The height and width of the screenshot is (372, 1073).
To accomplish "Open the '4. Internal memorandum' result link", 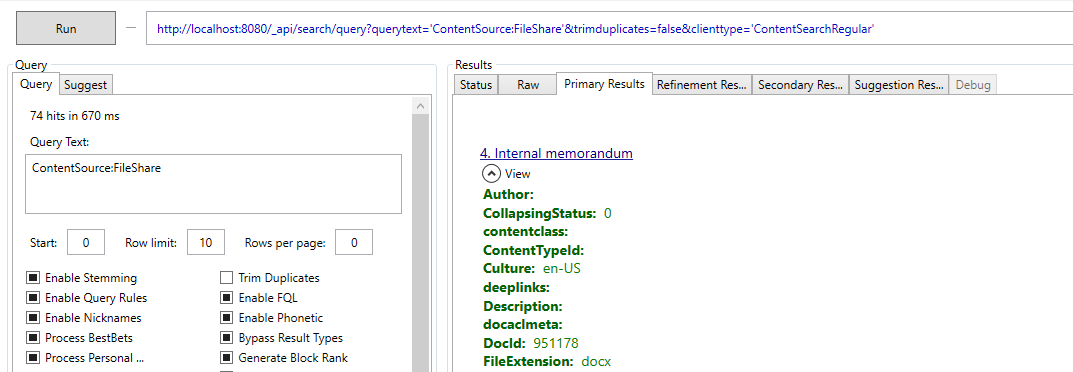I will (556, 153).
